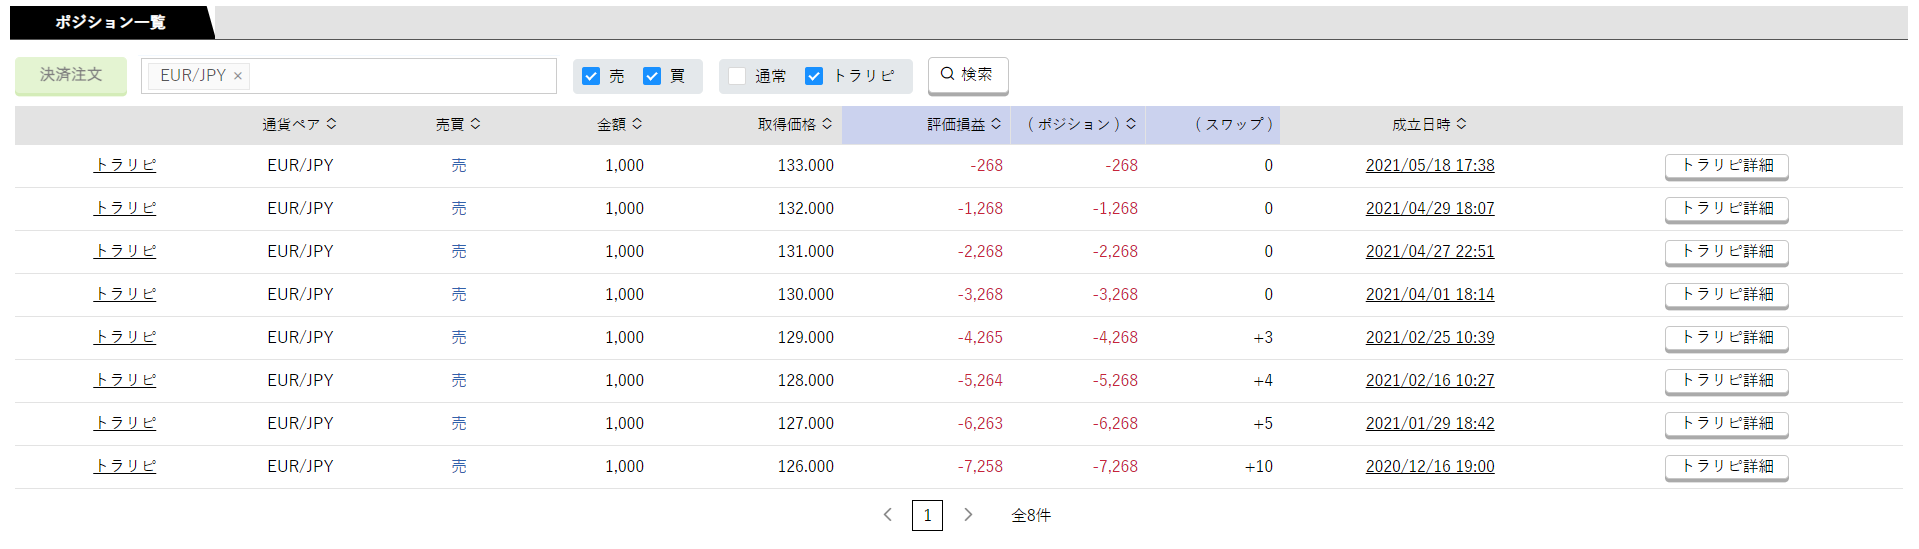This screenshot has height=549, width=1919.
Task: Click トラリピ詳細 for 2021/02/16 row
Action: [1727, 381]
